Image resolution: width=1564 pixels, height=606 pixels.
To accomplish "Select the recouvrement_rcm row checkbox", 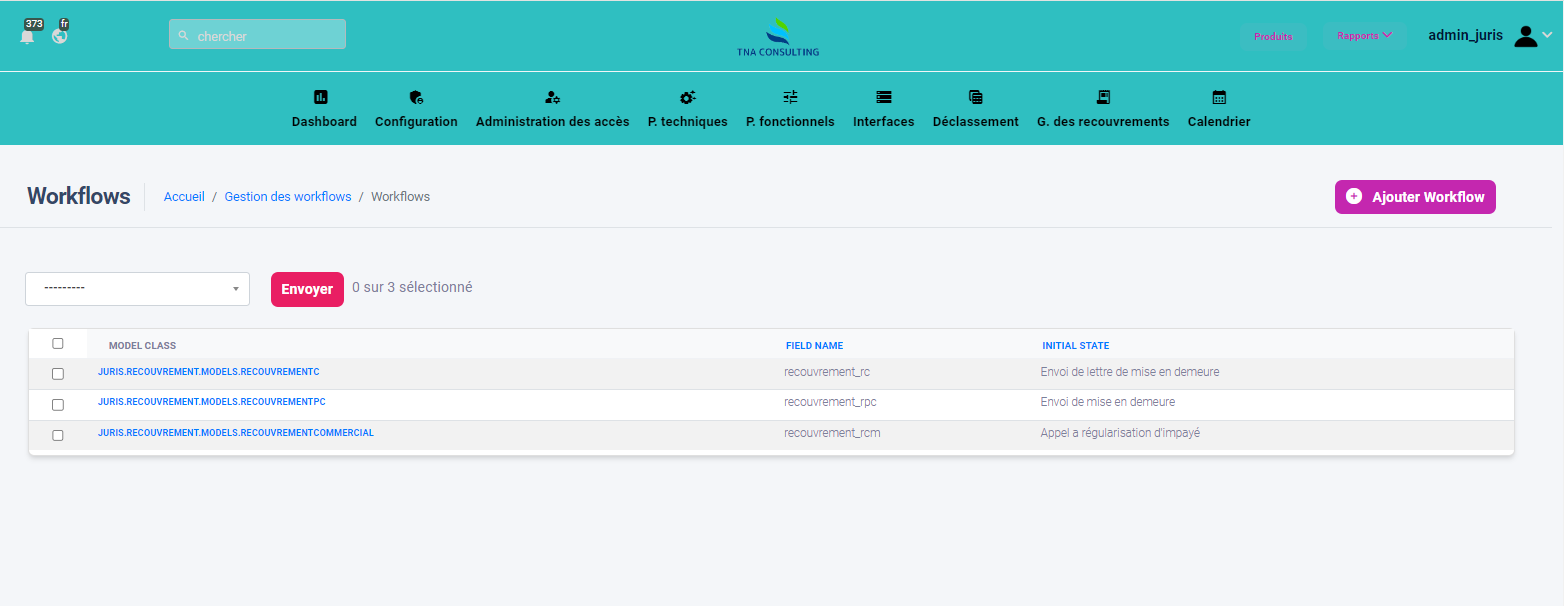I will click(58, 435).
